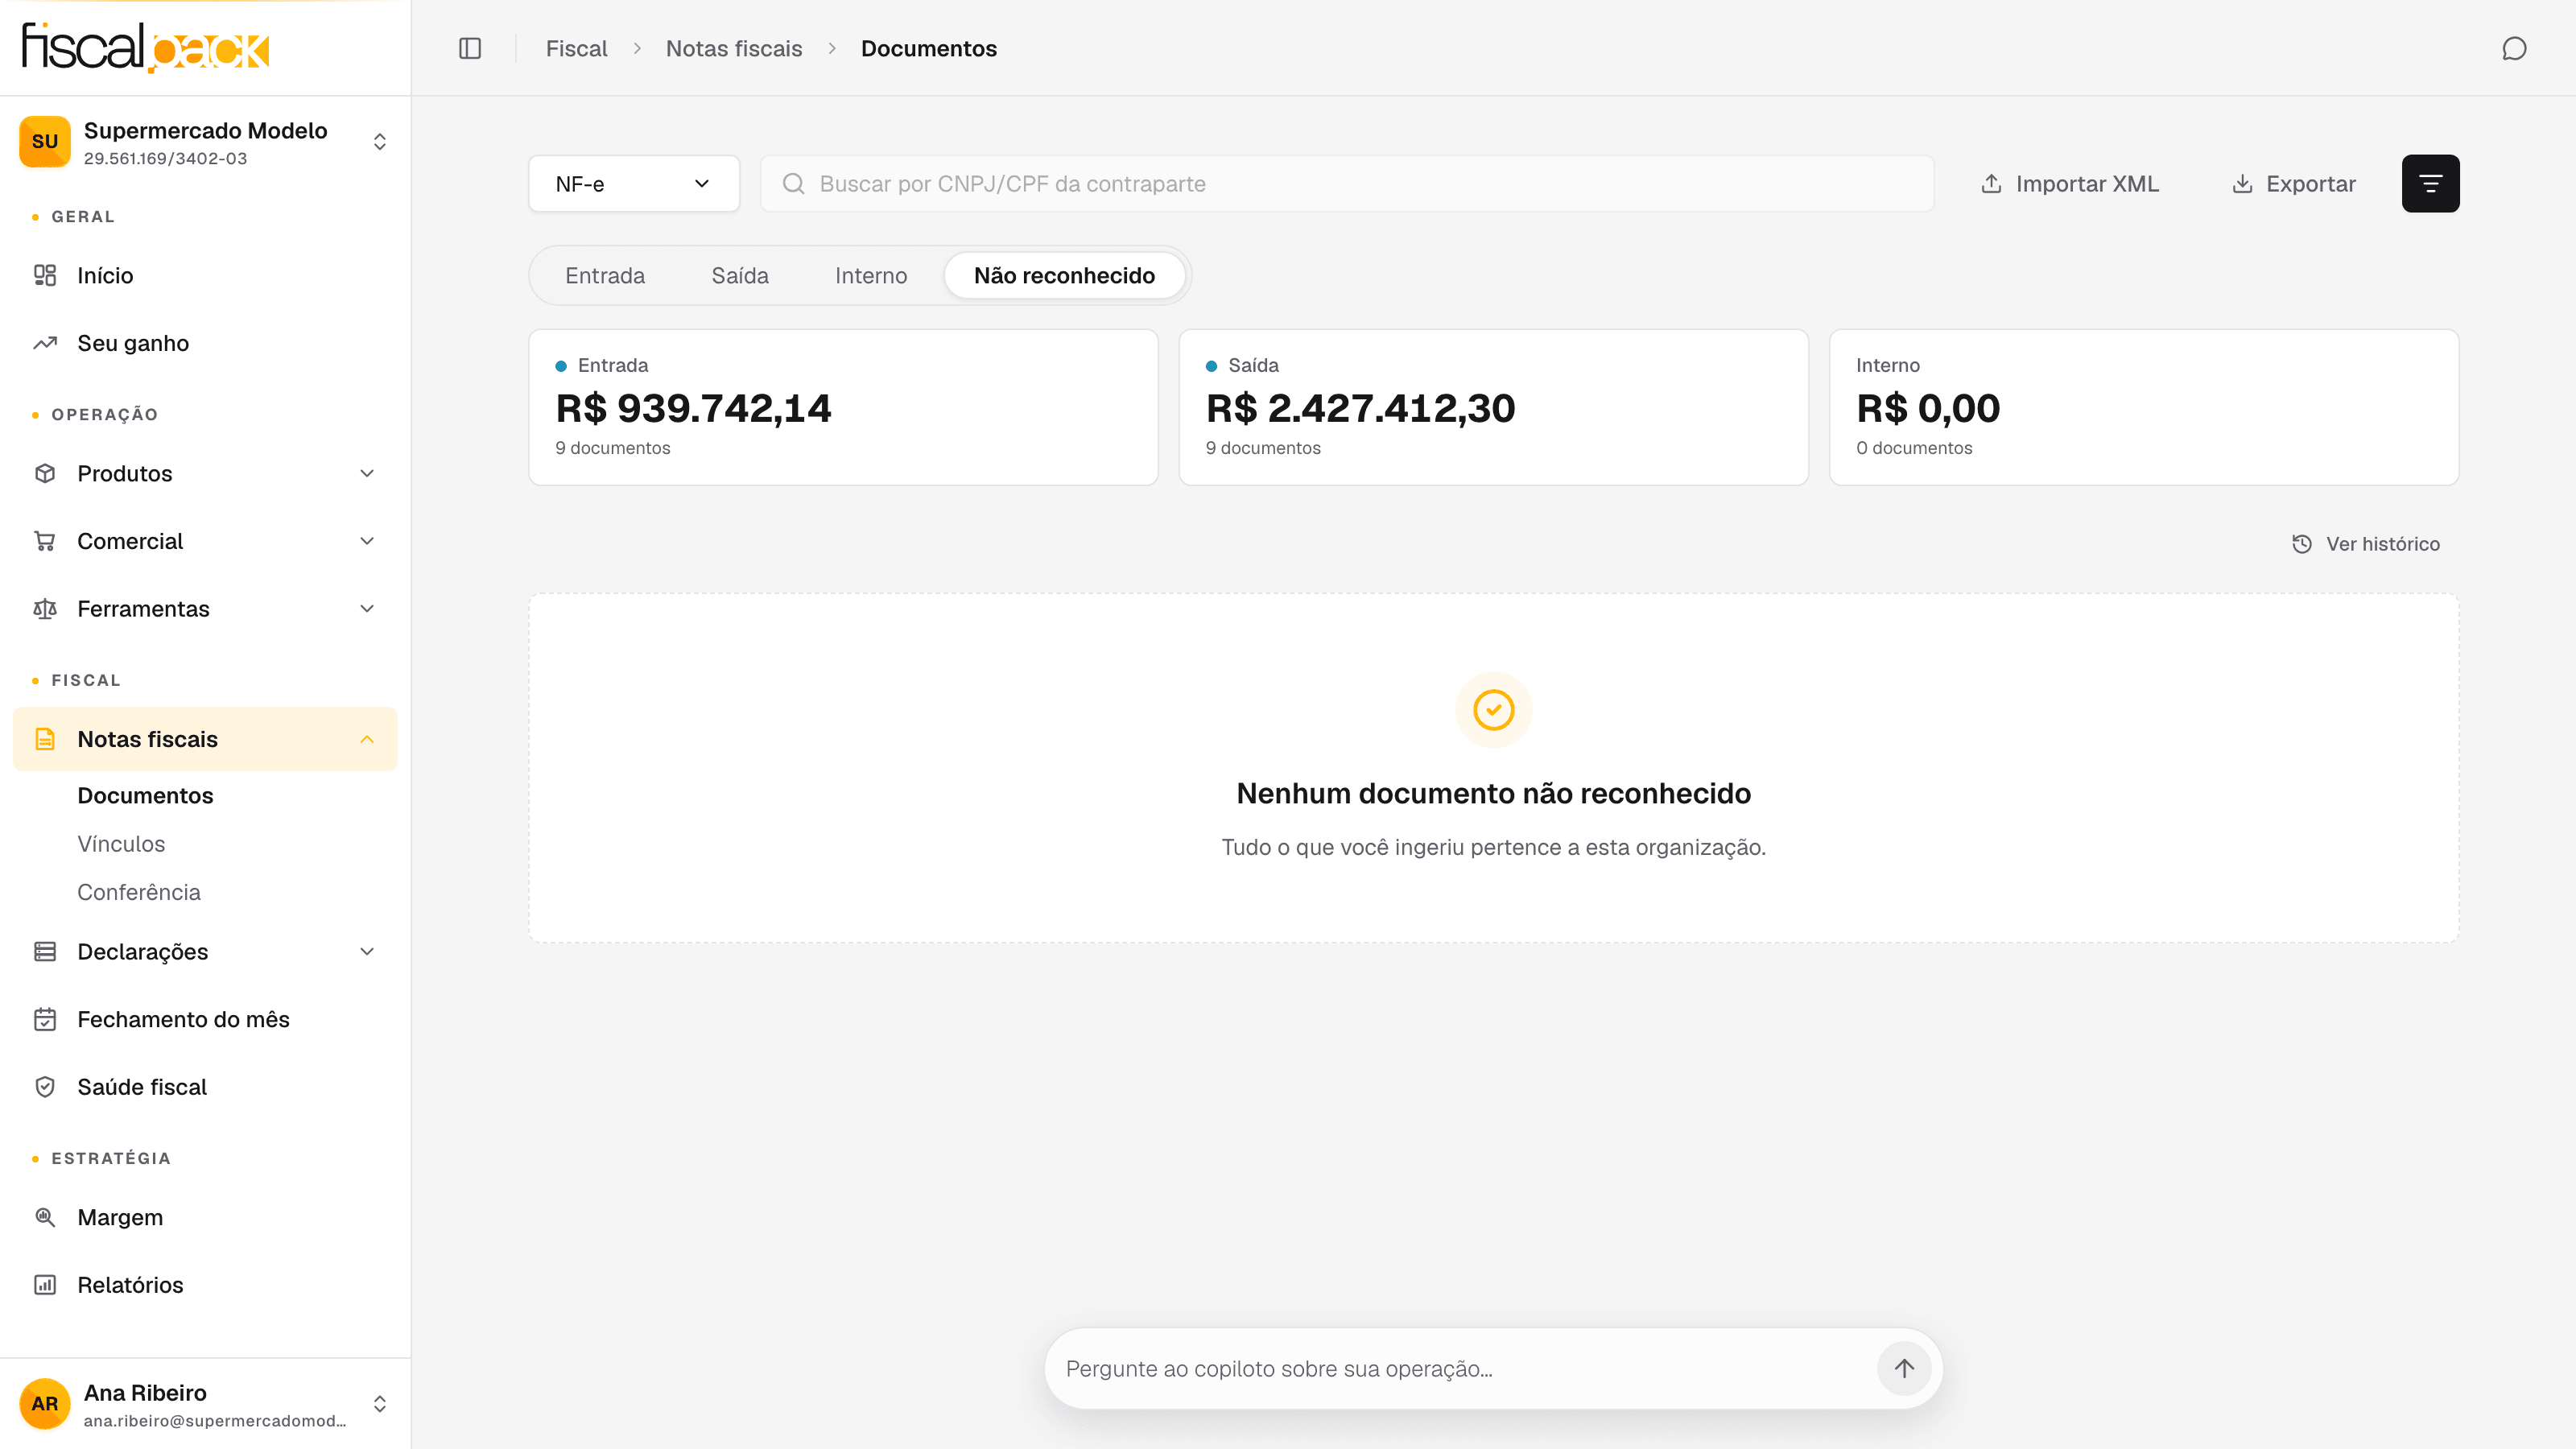Expand the Produtos menu chevron
This screenshot has width=2576, height=1449.
(x=367, y=473)
